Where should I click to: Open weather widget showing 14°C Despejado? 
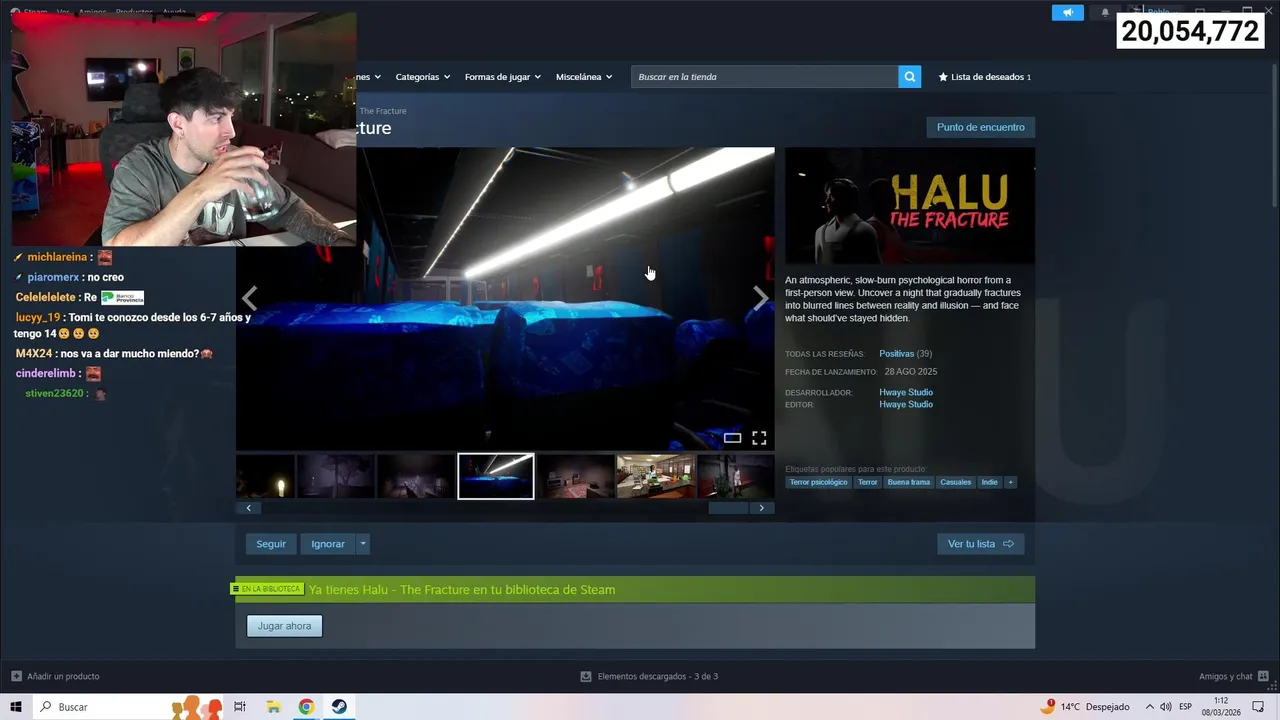[x=1085, y=707]
